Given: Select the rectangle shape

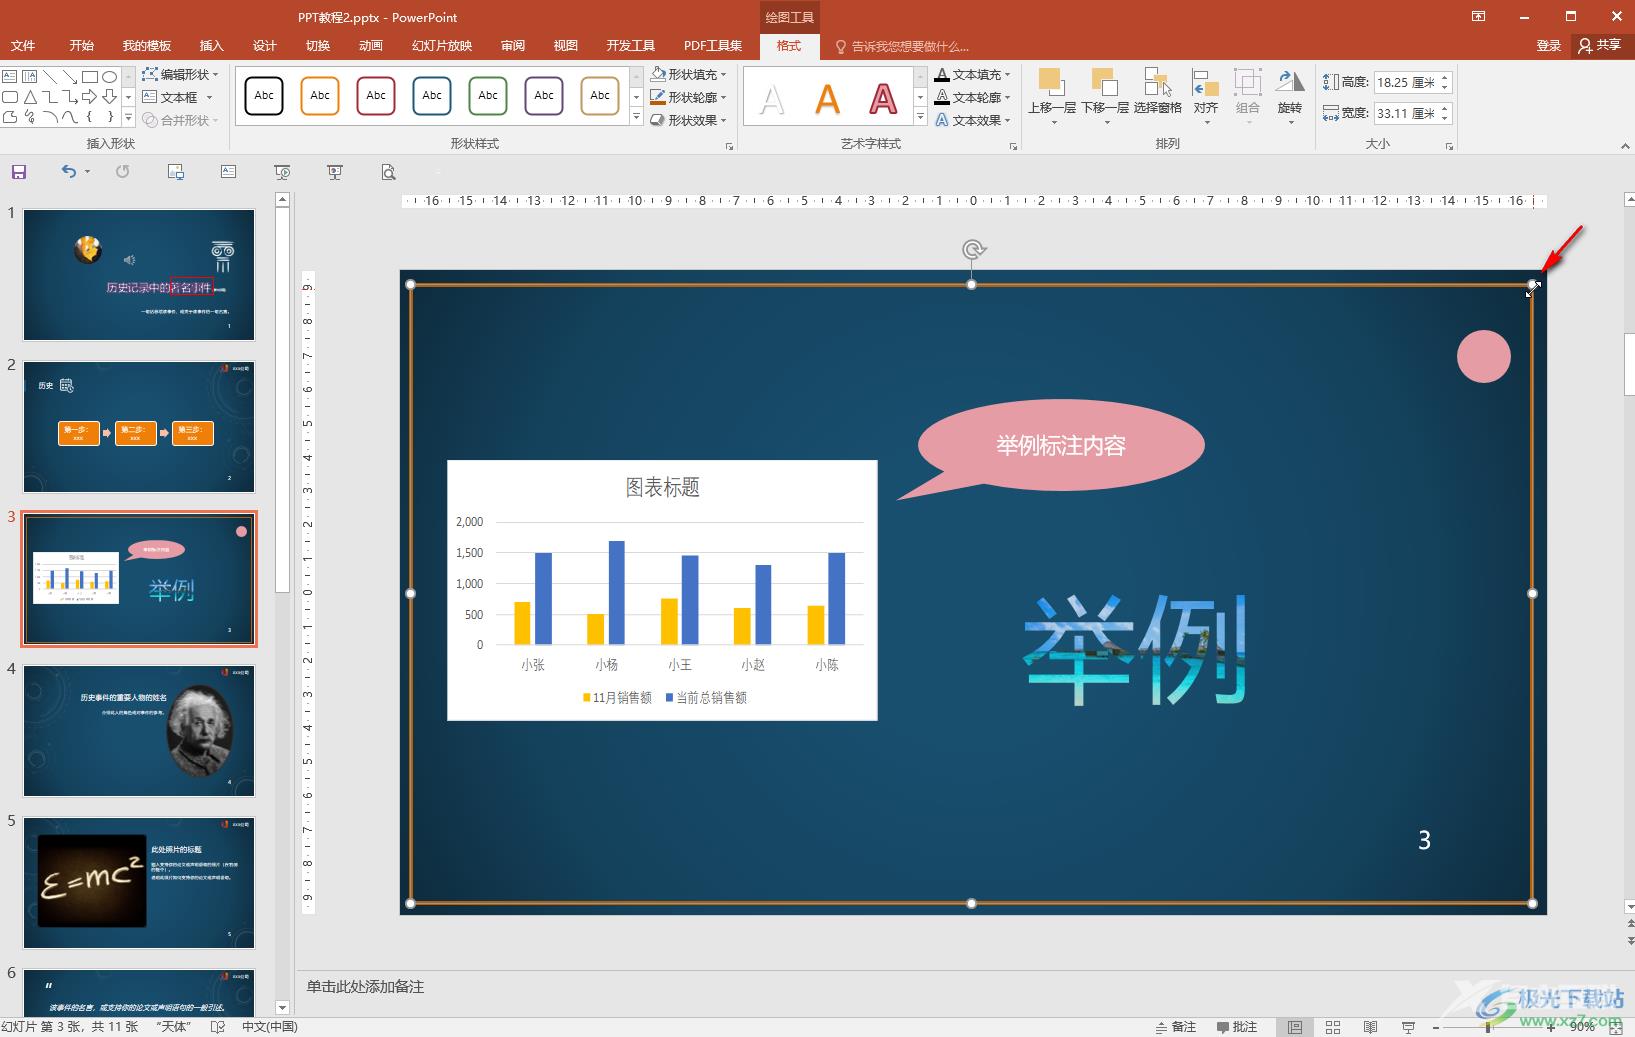Looking at the screenshot, I should [x=90, y=77].
